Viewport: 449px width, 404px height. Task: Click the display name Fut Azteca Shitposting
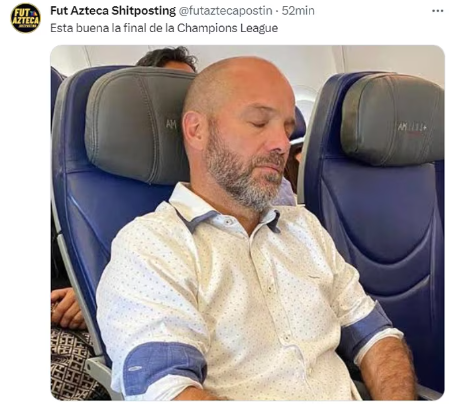(113, 11)
